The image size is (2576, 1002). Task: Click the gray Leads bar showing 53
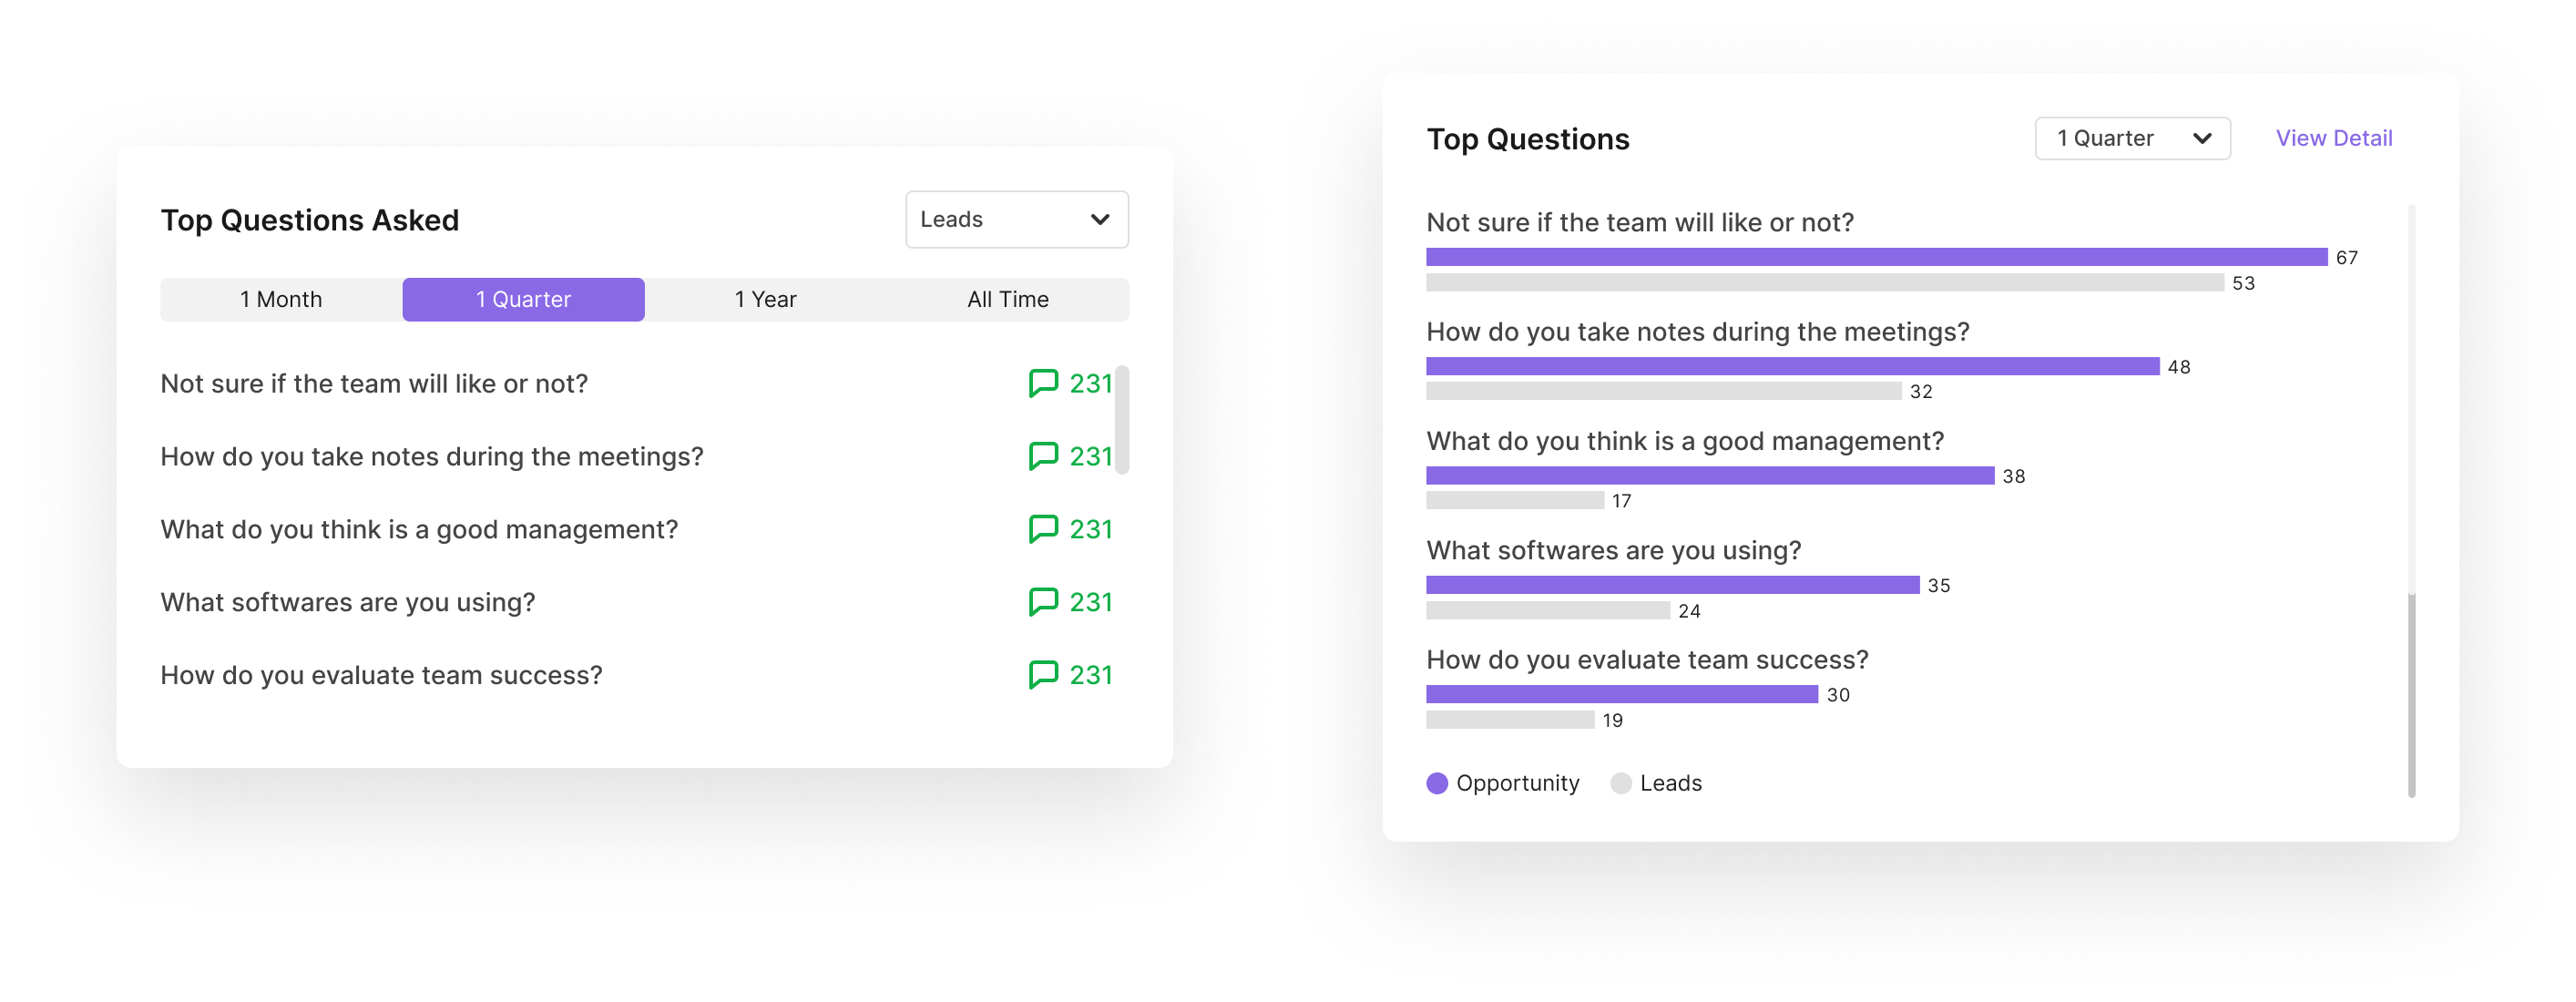(1824, 283)
